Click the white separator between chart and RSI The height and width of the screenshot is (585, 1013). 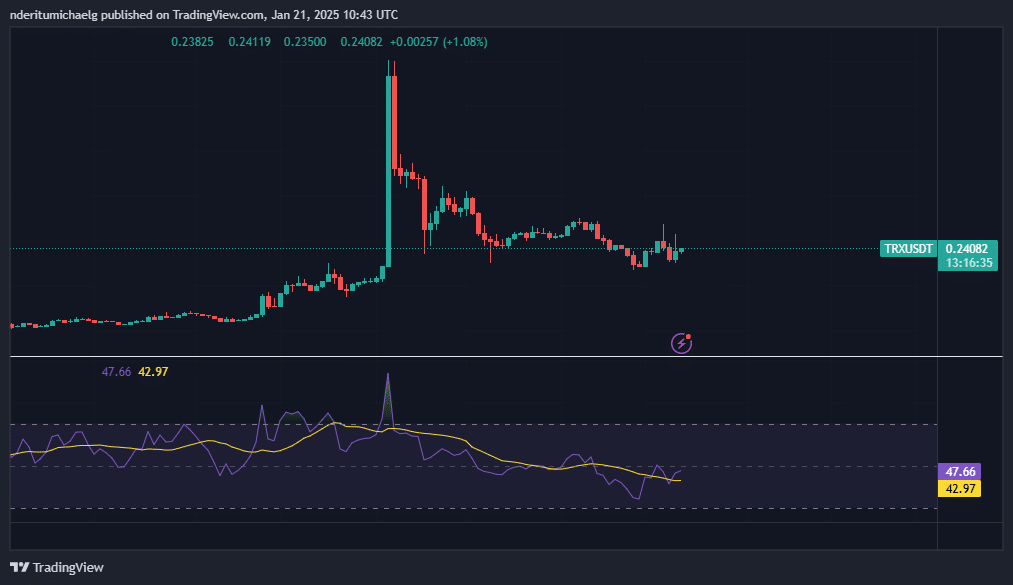click(x=500, y=356)
